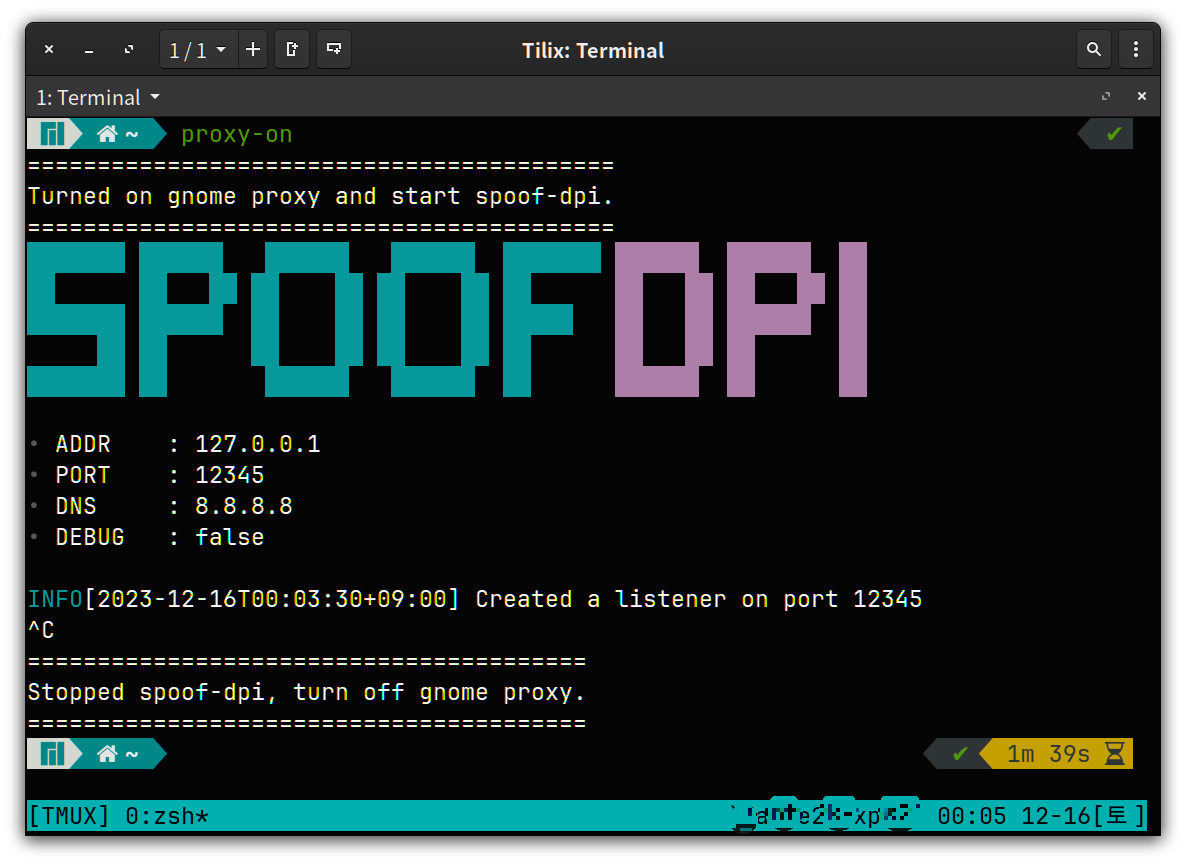Screen dimensions: 1186x864
Task: Add terminal down icon
Action: click(x=334, y=50)
